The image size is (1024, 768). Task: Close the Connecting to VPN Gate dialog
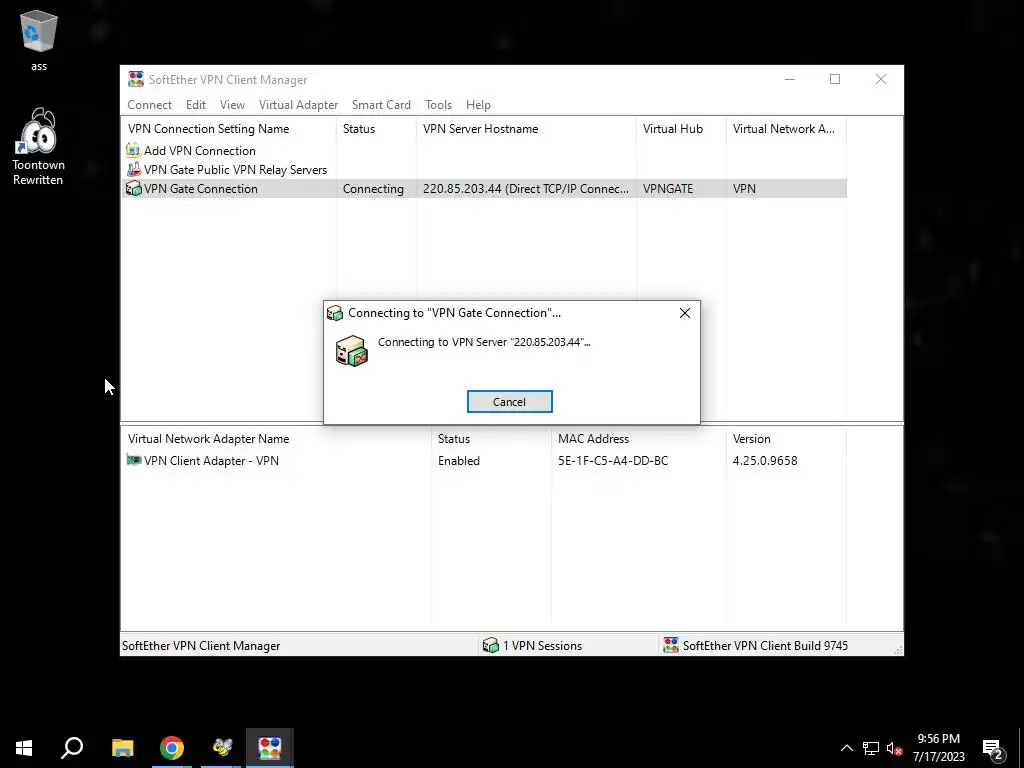pyautogui.click(x=684, y=313)
